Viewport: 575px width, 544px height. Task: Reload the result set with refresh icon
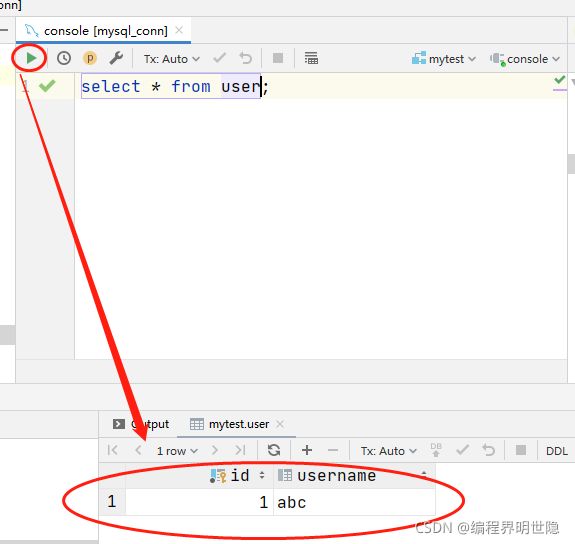[274, 450]
